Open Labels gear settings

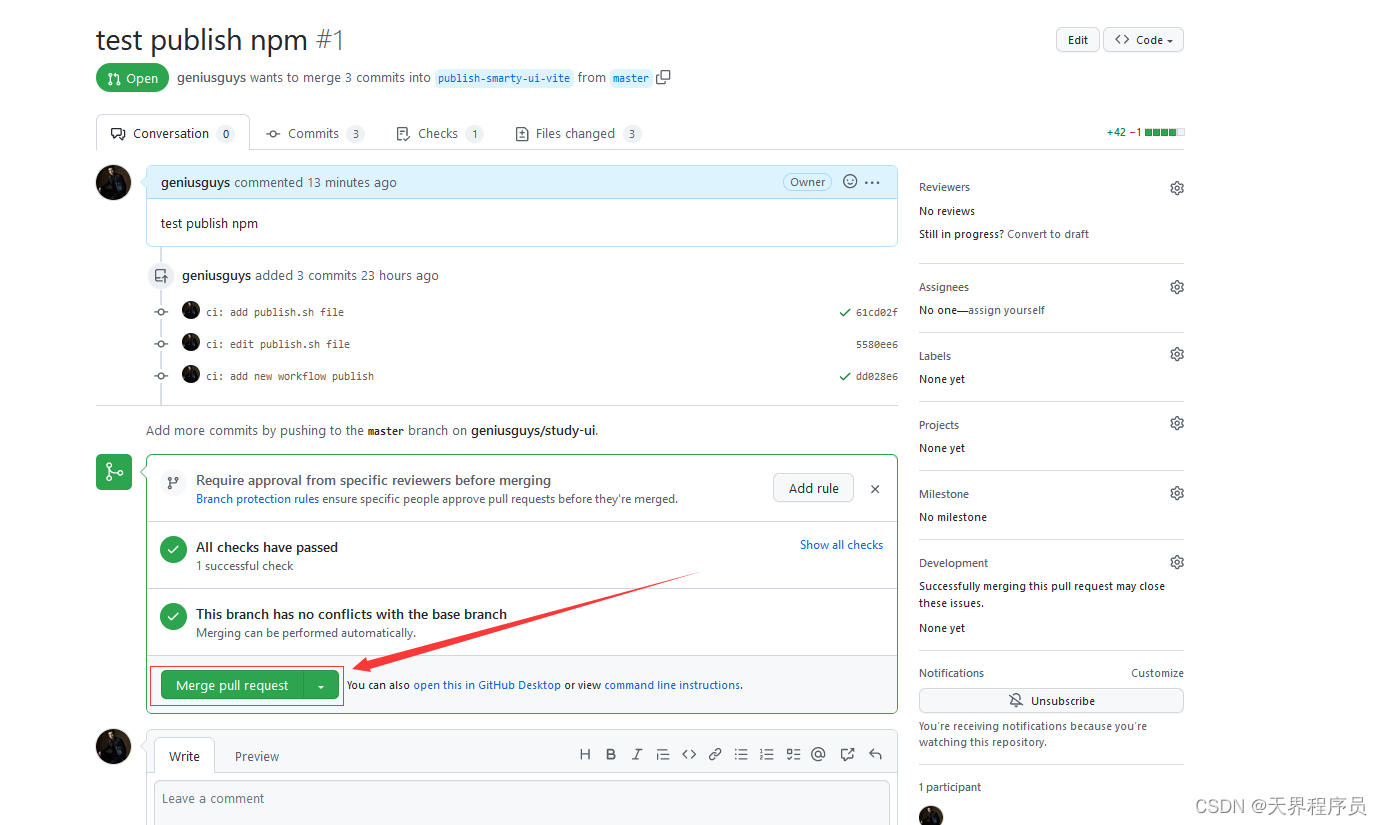click(x=1177, y=354)
